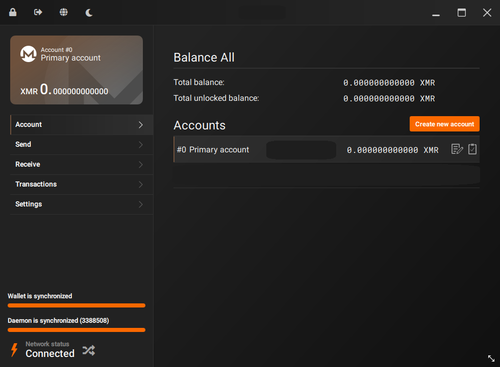Expand Settings menu chevron arrow
The height and width of the screenshot is (367, 500).
[x=141, y=204]
